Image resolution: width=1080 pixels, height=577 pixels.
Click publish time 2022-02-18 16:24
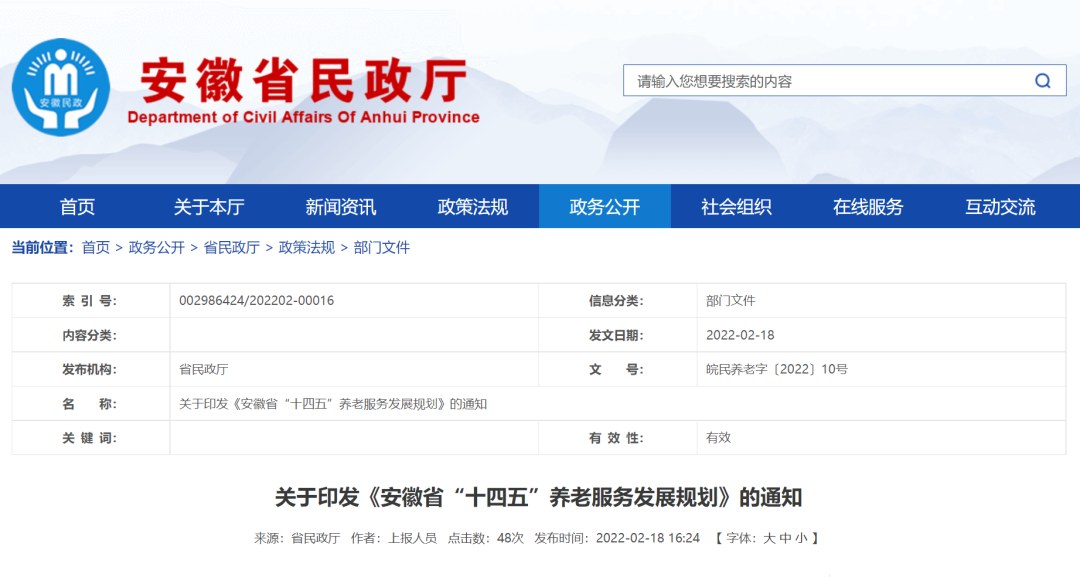[647, 538]
